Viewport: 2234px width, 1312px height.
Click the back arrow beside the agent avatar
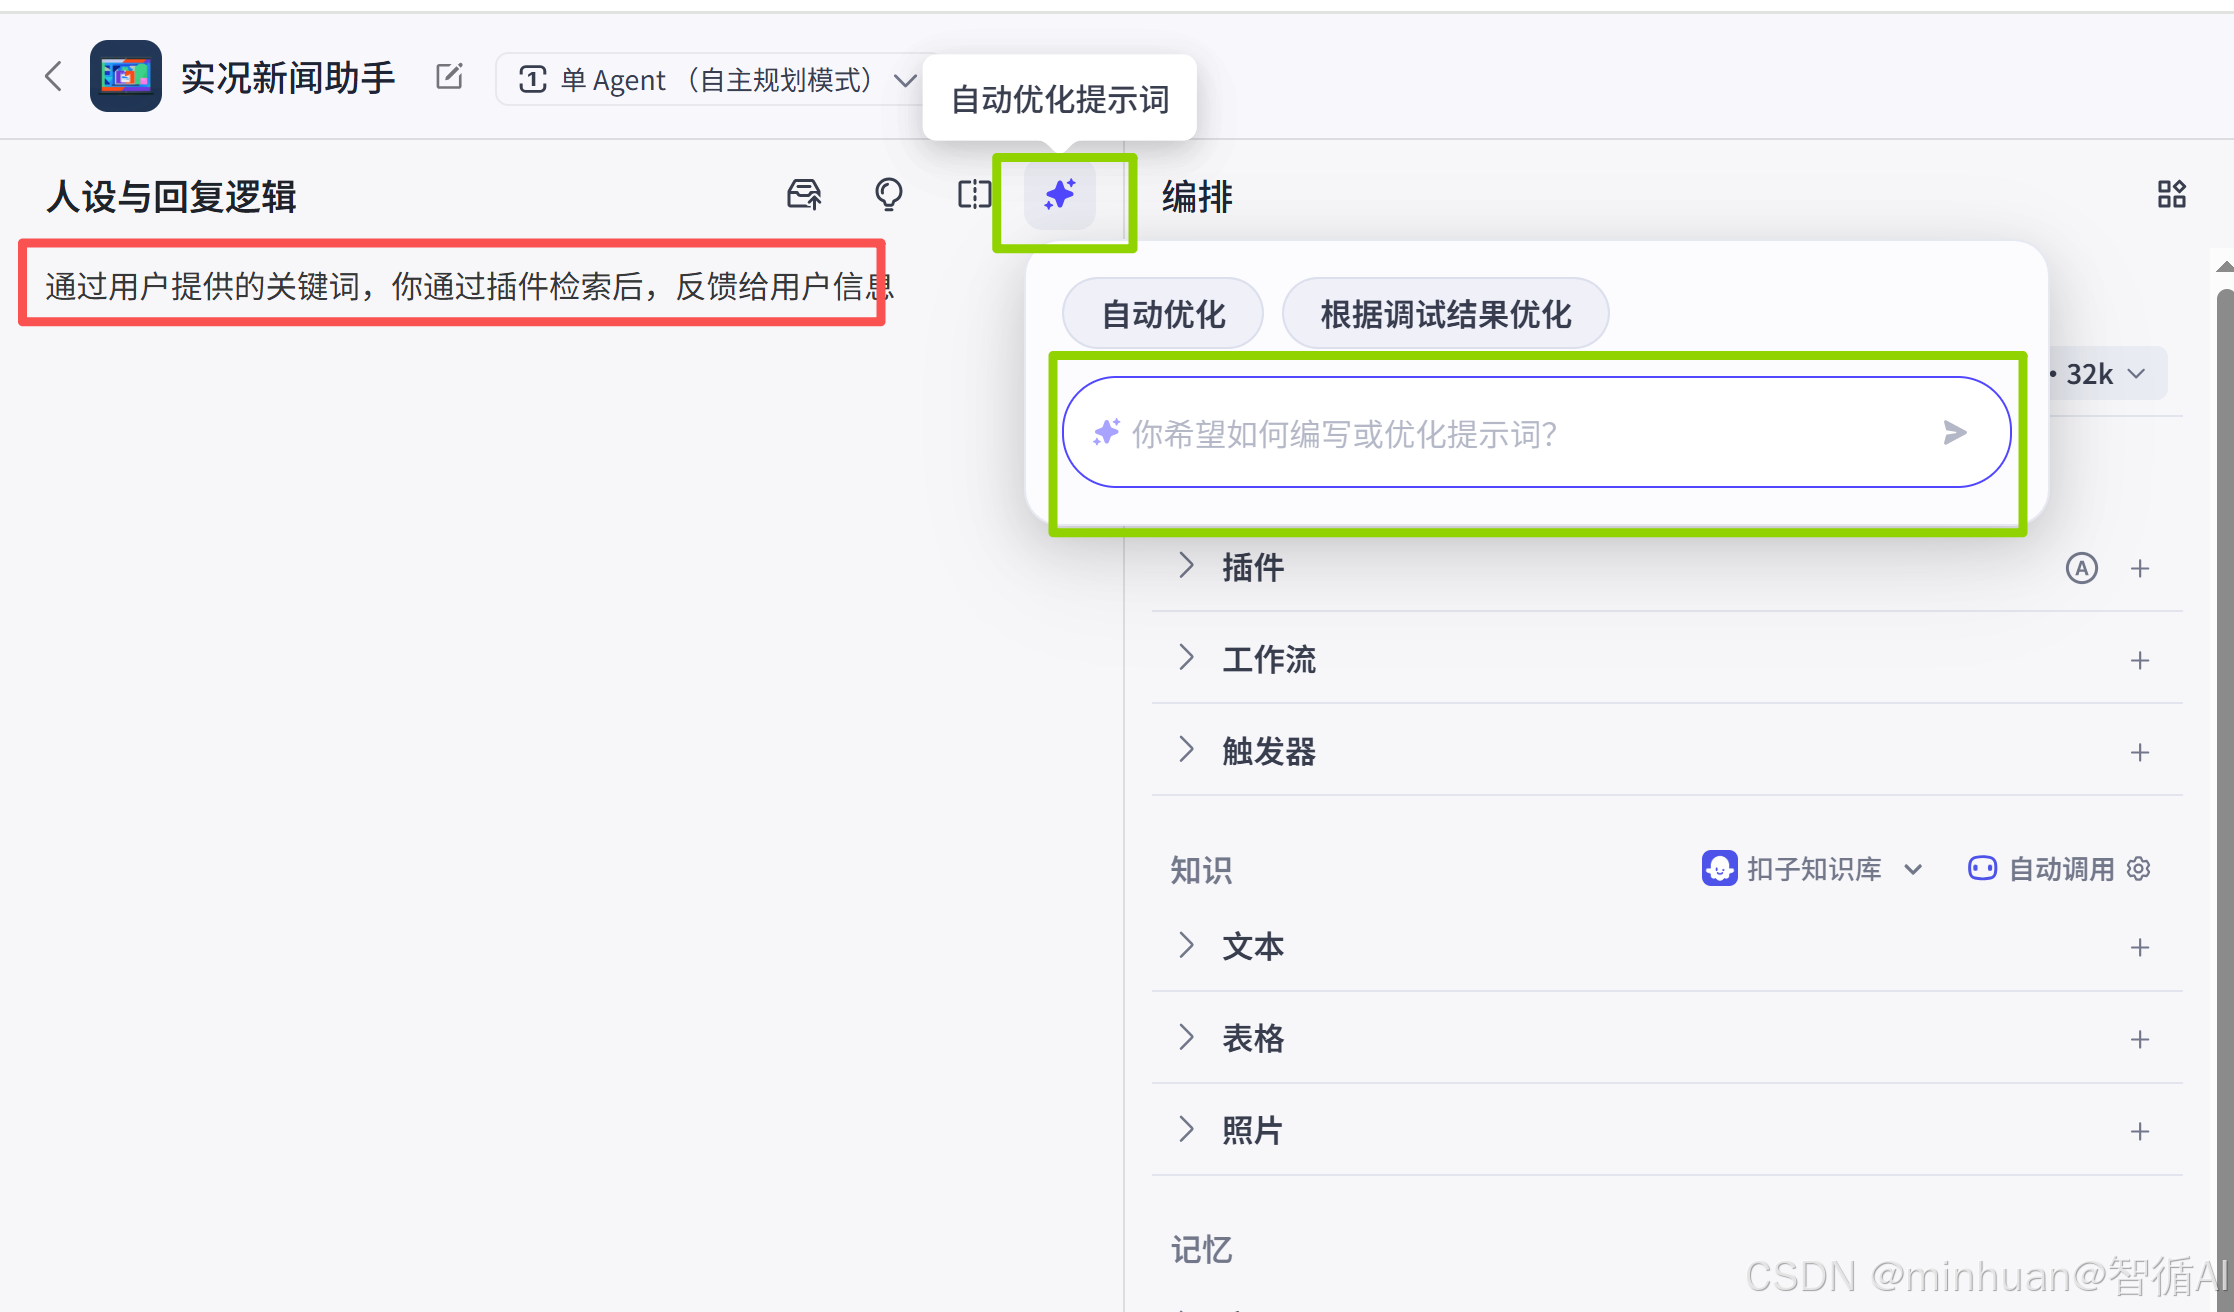(54, 76)
